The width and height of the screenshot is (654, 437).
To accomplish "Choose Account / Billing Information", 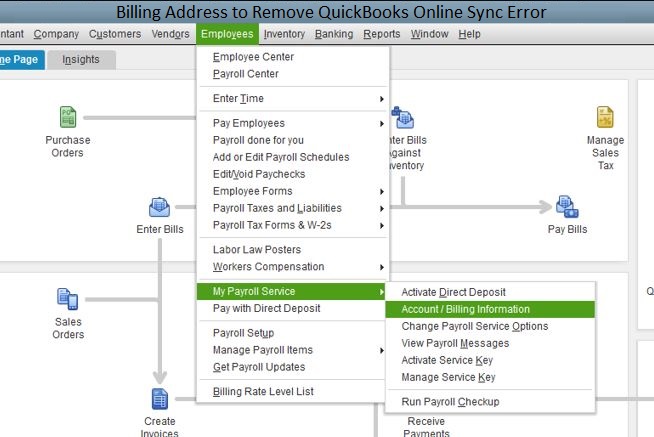I will [490, 309].
